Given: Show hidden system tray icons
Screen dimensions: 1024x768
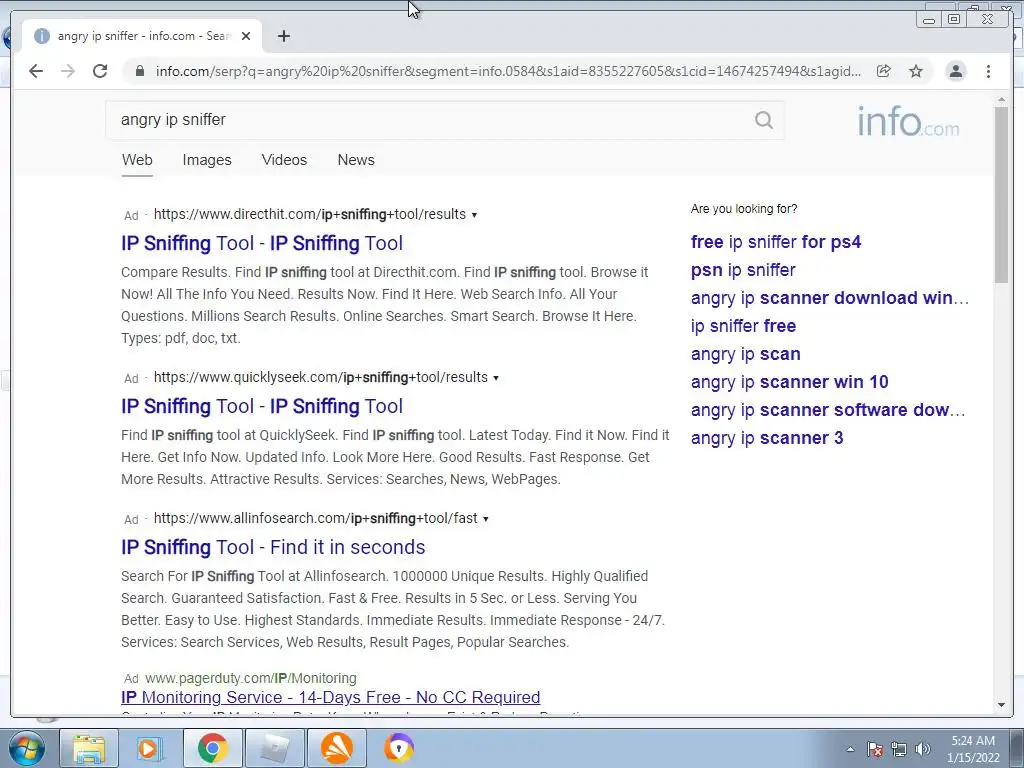Looking at the screenshot, I should 850,749.
